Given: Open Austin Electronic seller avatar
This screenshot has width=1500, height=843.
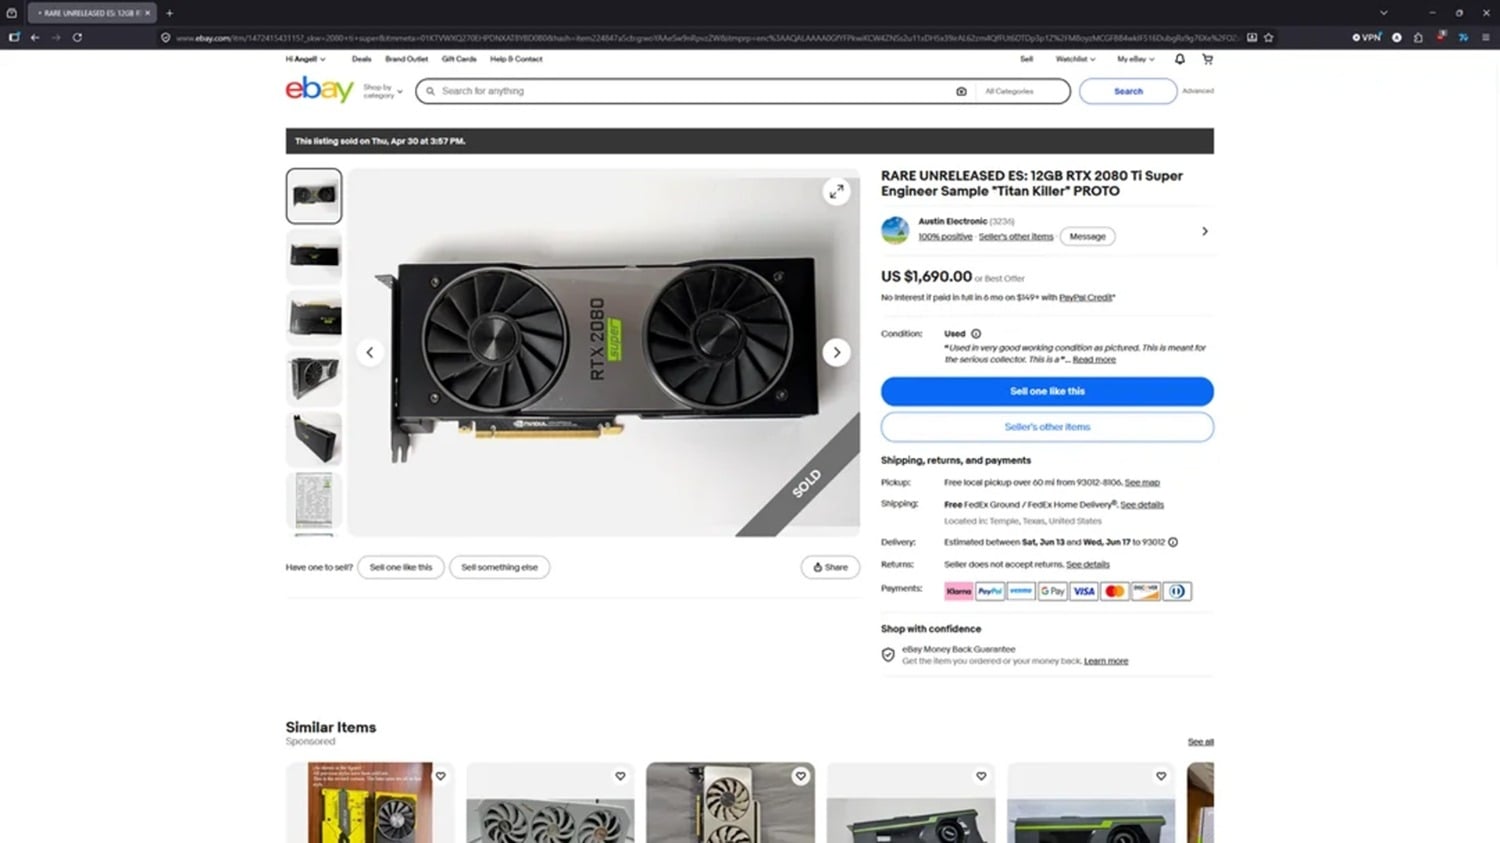Looking at the screenshot, I should tap(895, 230).
